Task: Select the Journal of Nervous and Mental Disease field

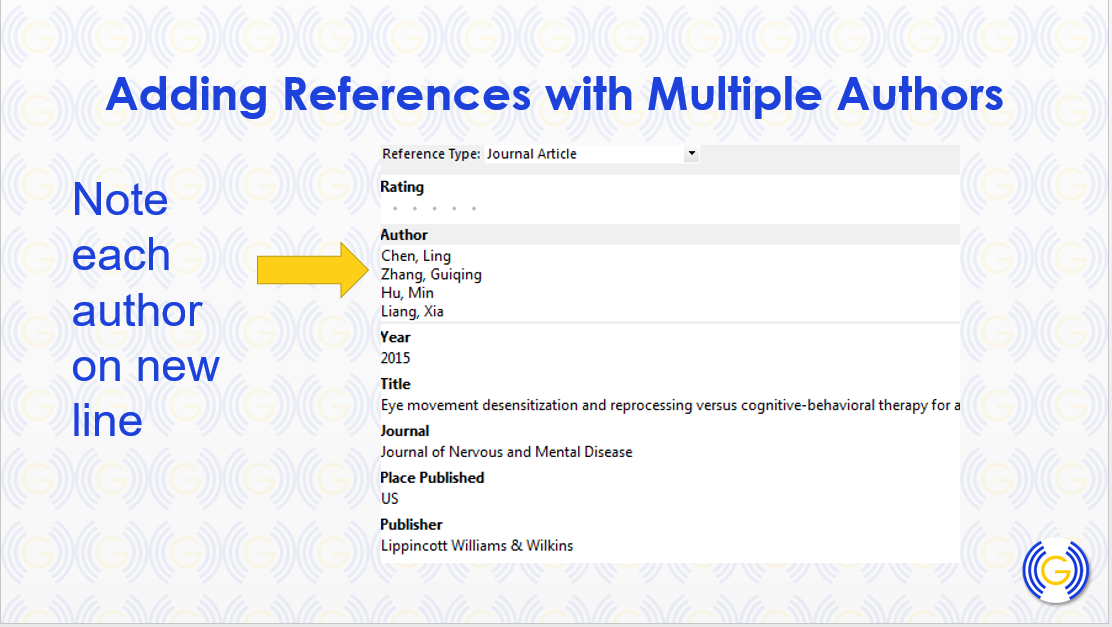Action: point(506,452)
